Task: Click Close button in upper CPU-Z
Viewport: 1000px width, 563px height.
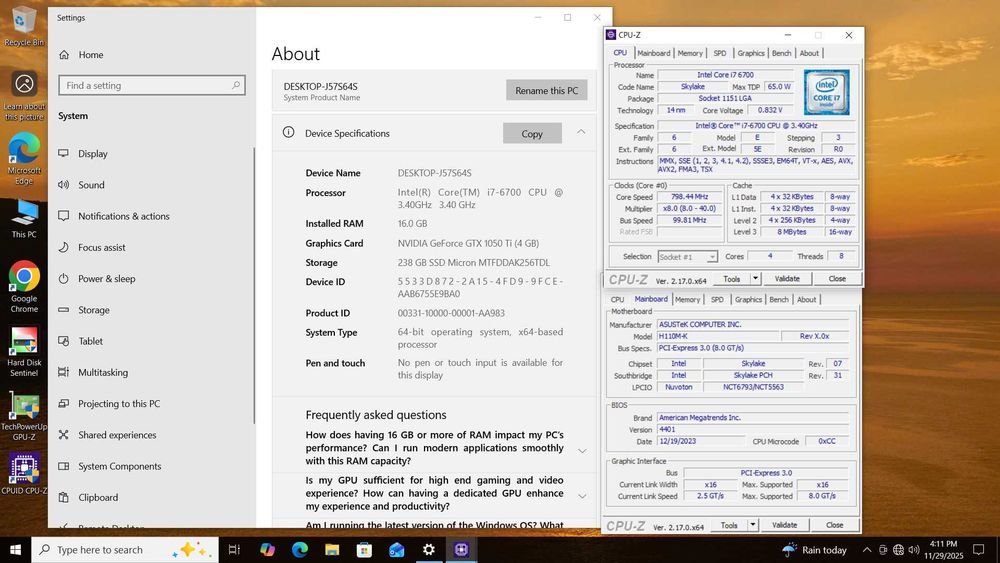Action: 837,279
